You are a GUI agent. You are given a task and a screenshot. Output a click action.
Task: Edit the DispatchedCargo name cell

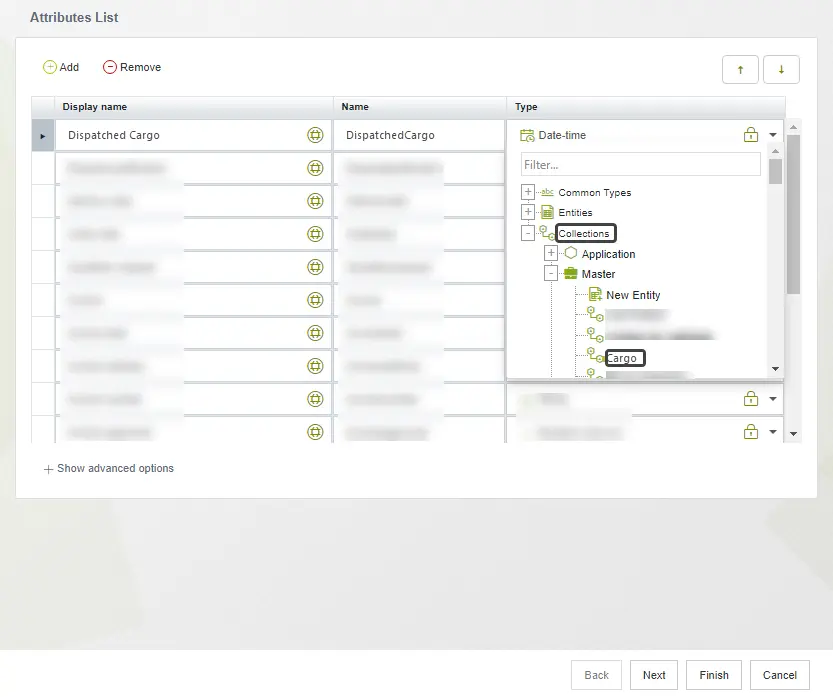(419, 135)
